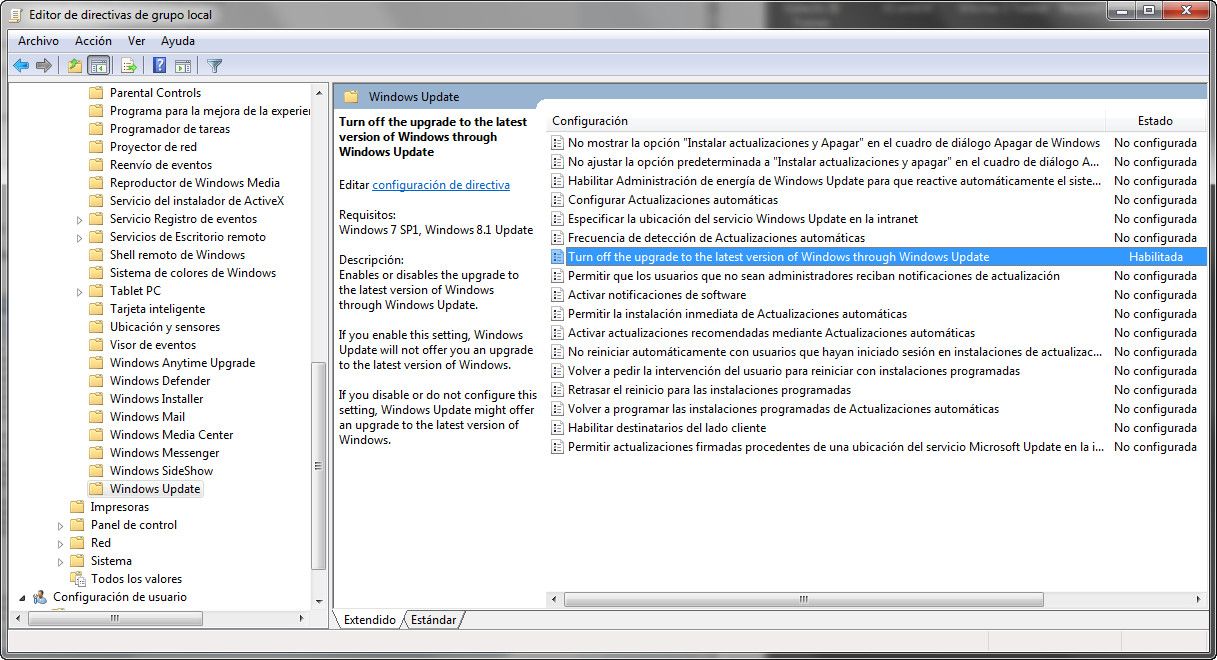1217x660 pixels.
Task: Select Ubicación y sensores folder
Action: coord(164,327)
